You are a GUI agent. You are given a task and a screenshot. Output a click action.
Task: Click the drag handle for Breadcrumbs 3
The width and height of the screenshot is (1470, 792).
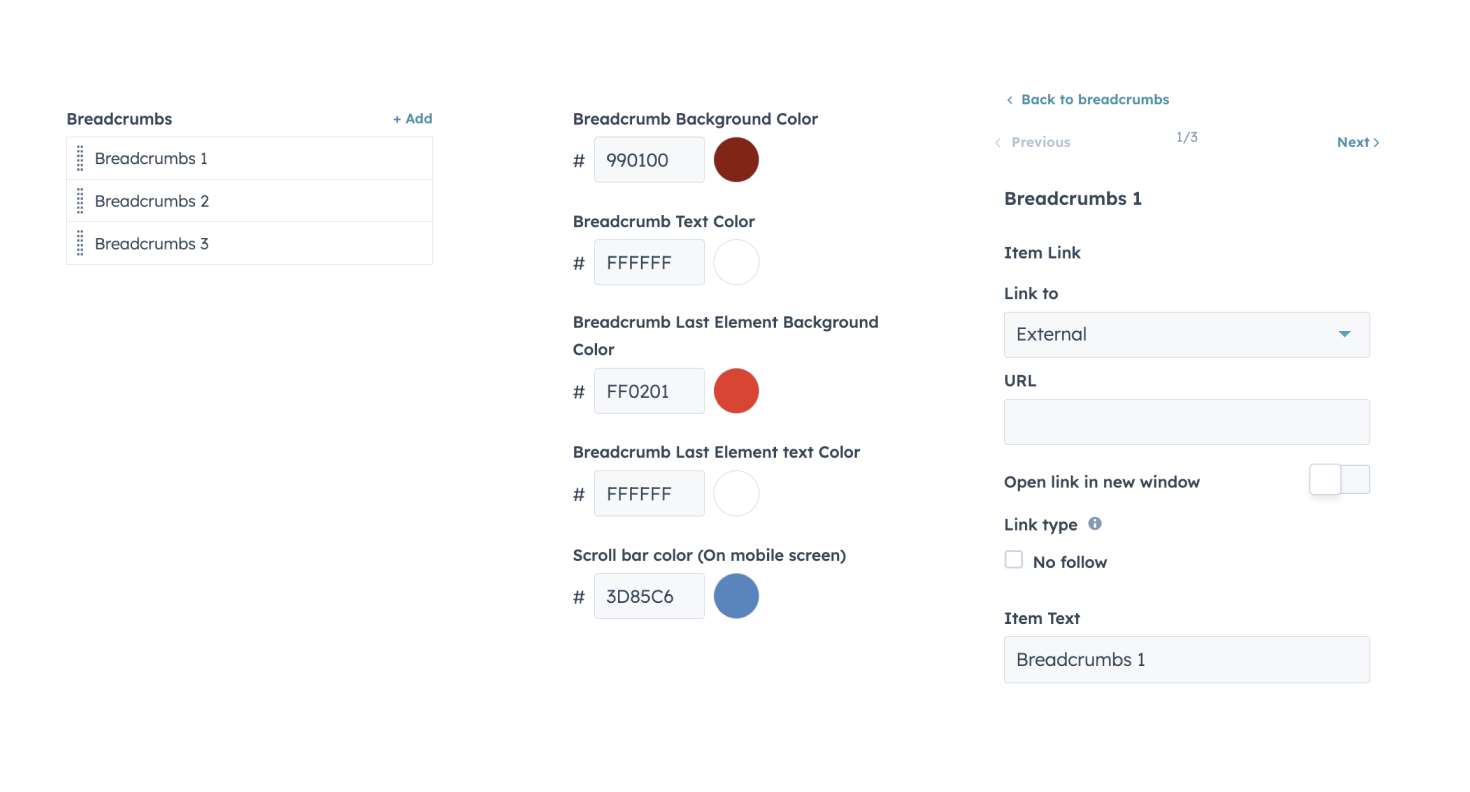click(x=81, y=244)
